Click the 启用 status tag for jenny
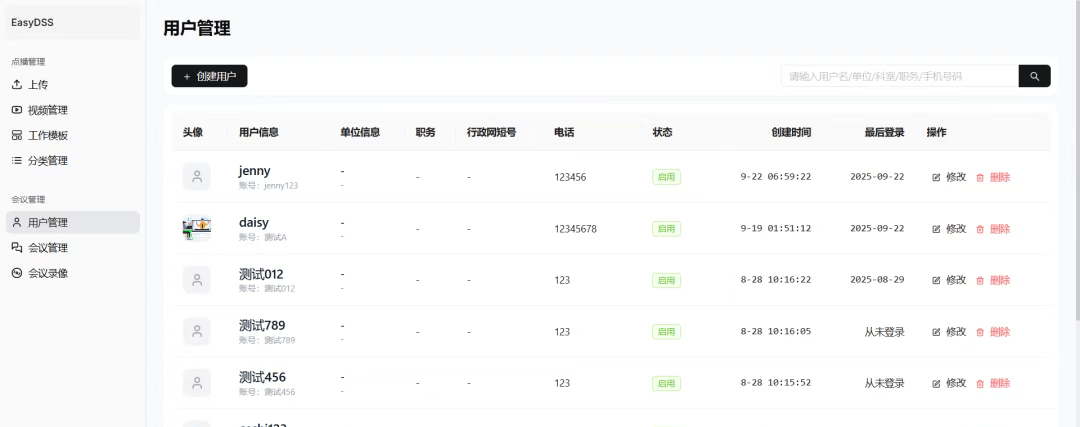The height and width of the screenshot is (427, 1080). 666,177
